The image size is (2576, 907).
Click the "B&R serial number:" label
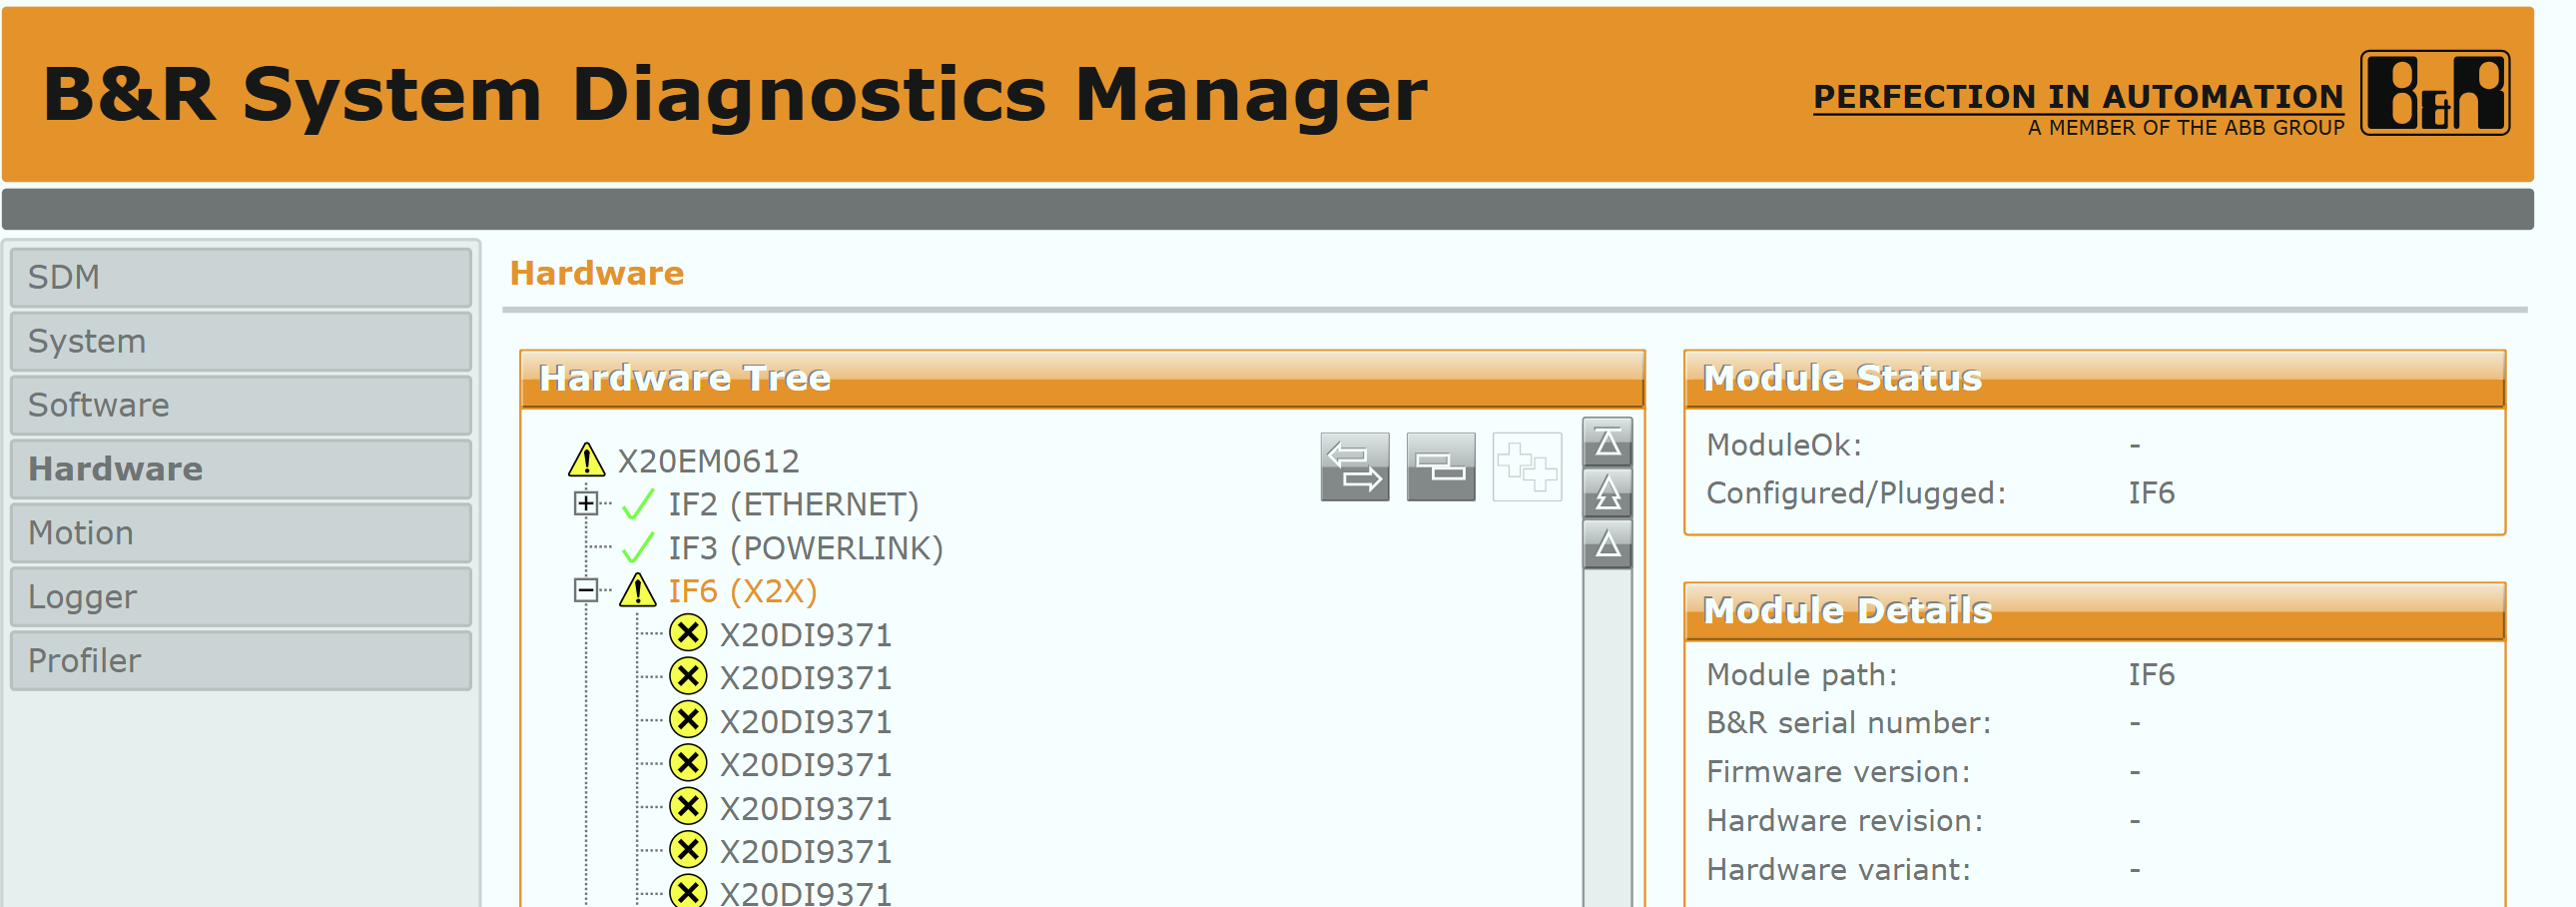tap(1848, 723)
